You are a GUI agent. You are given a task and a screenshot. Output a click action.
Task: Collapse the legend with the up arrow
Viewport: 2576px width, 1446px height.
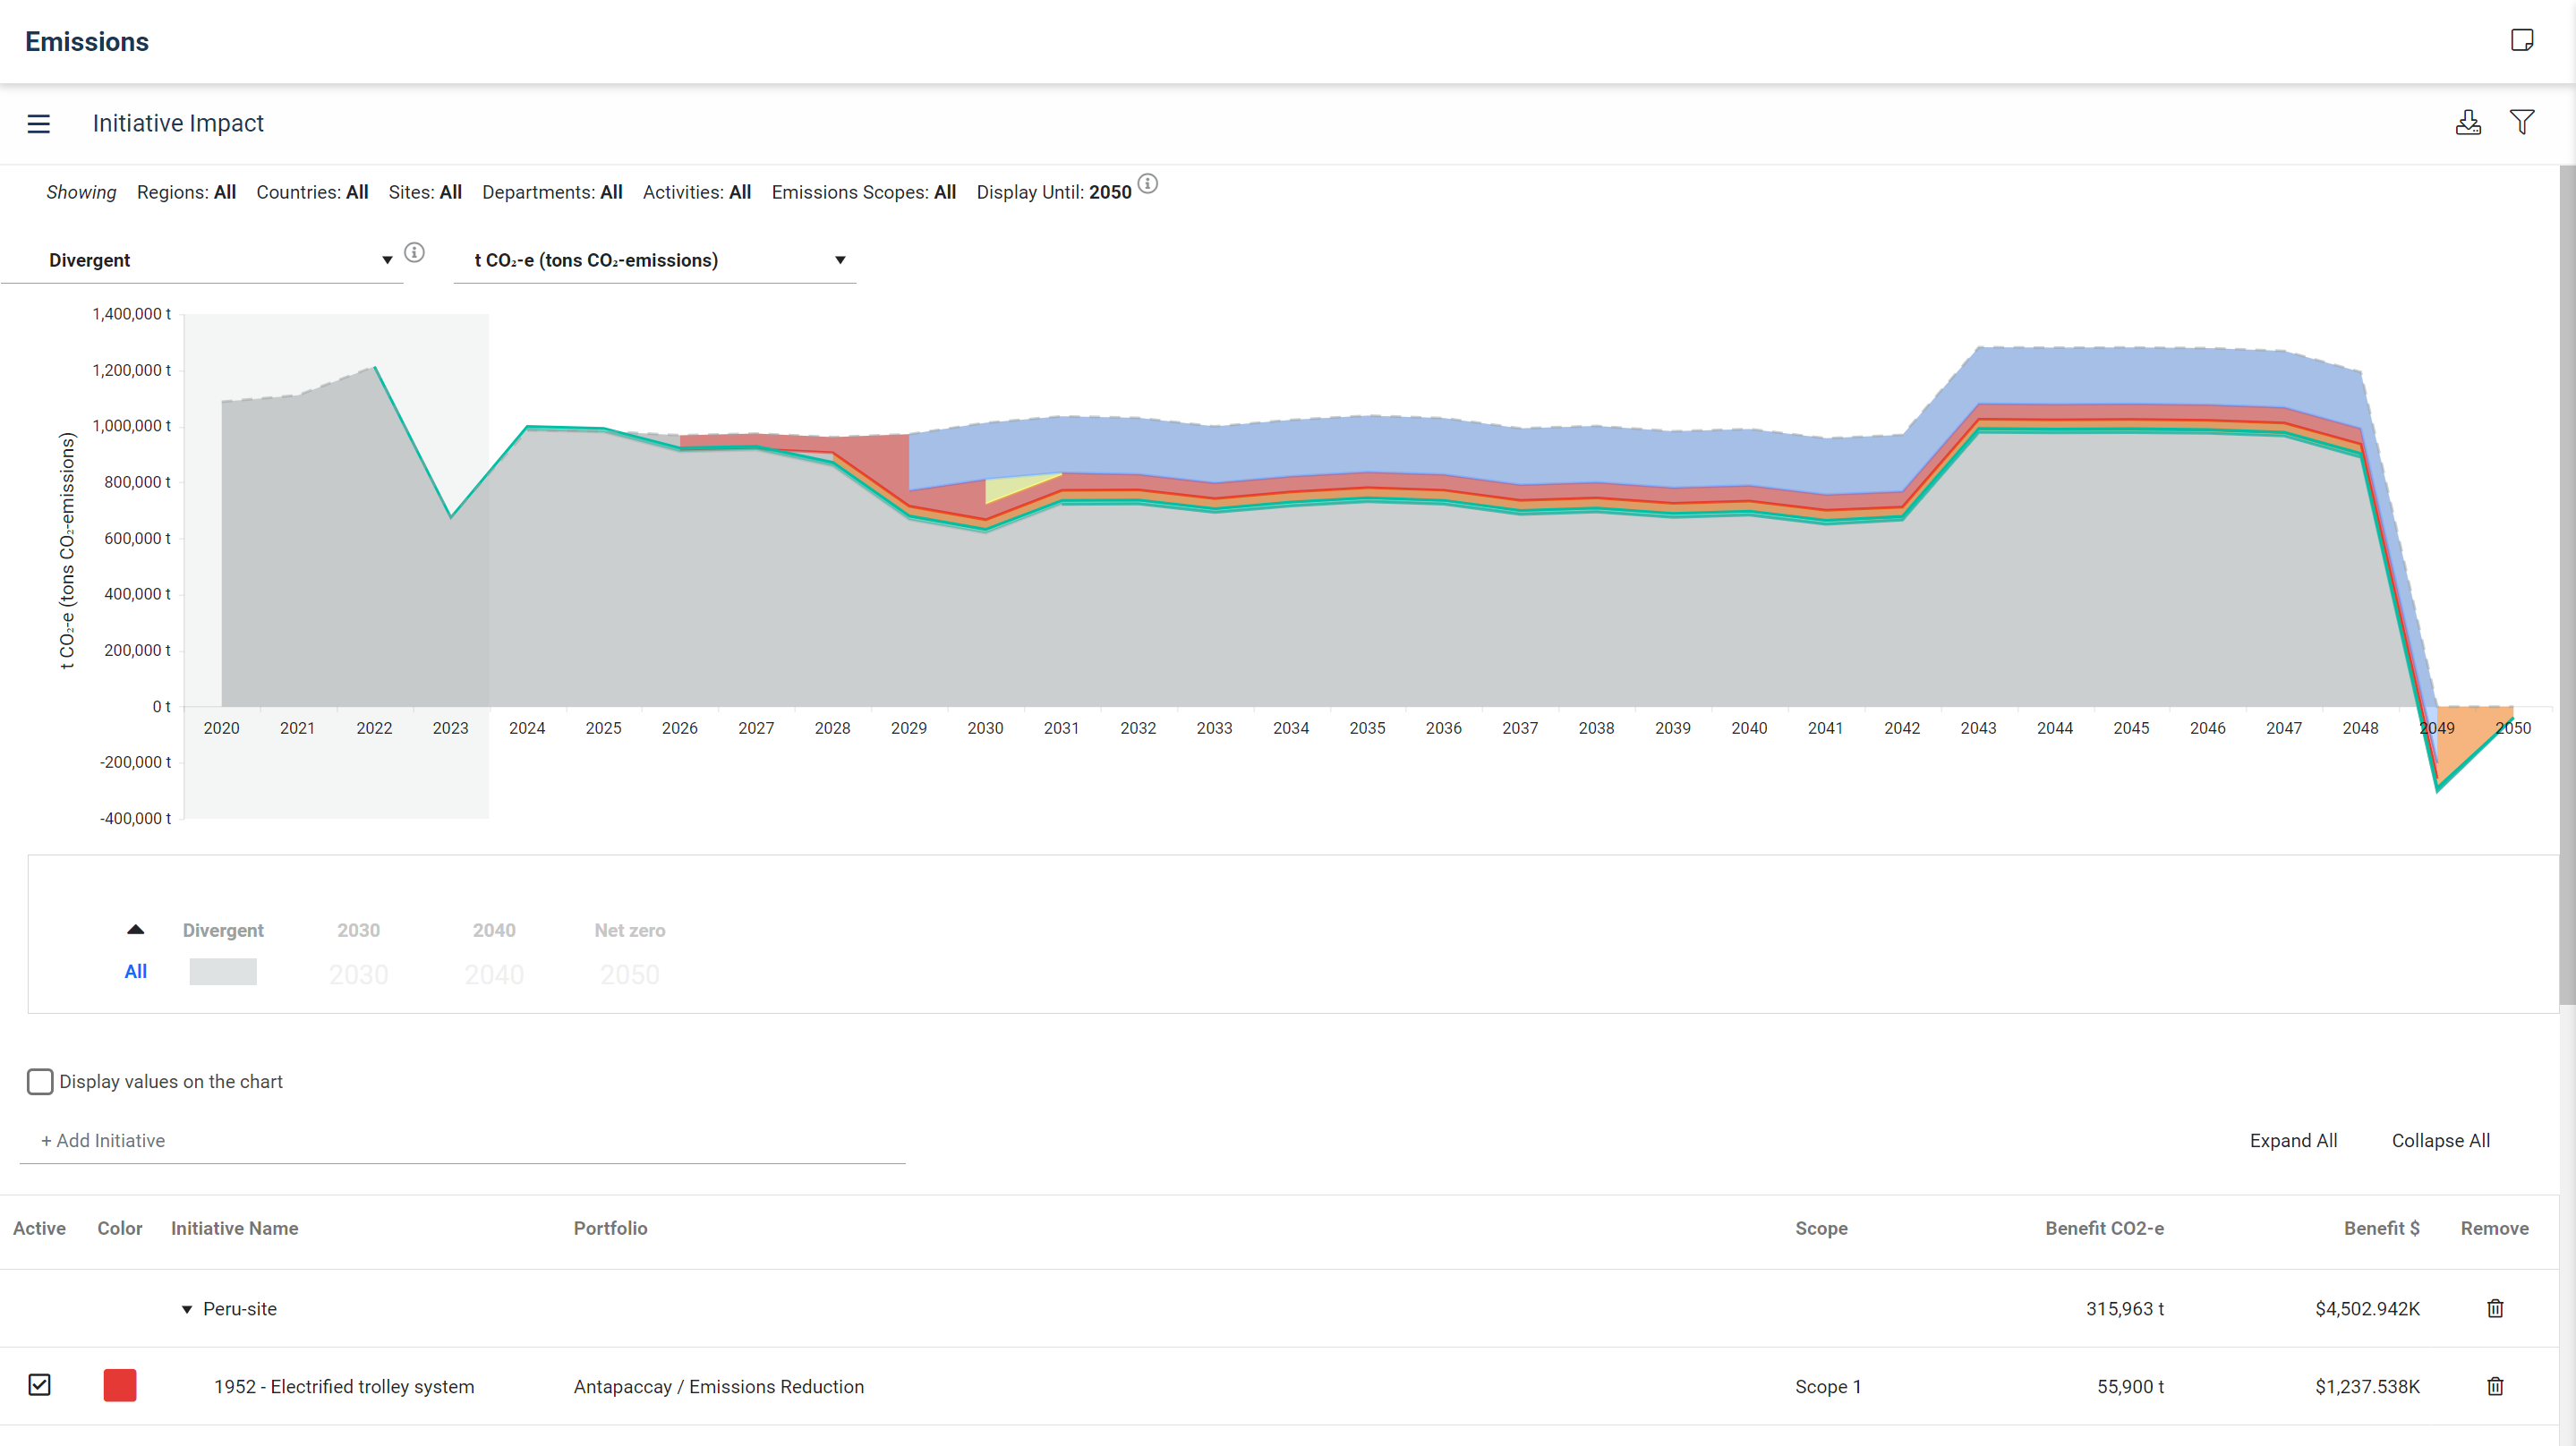coord(136,930)
